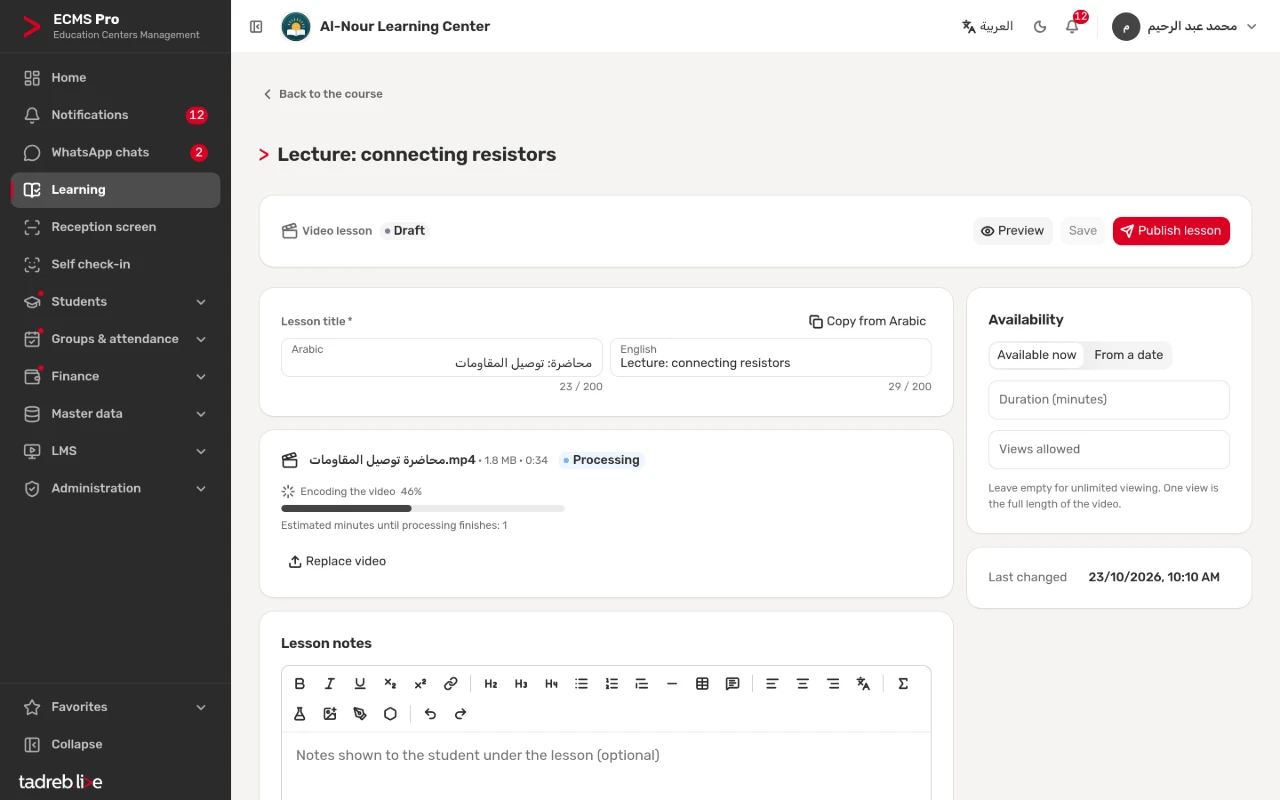Select the Available now option
1280x800 pixels.
point(1037,355)
